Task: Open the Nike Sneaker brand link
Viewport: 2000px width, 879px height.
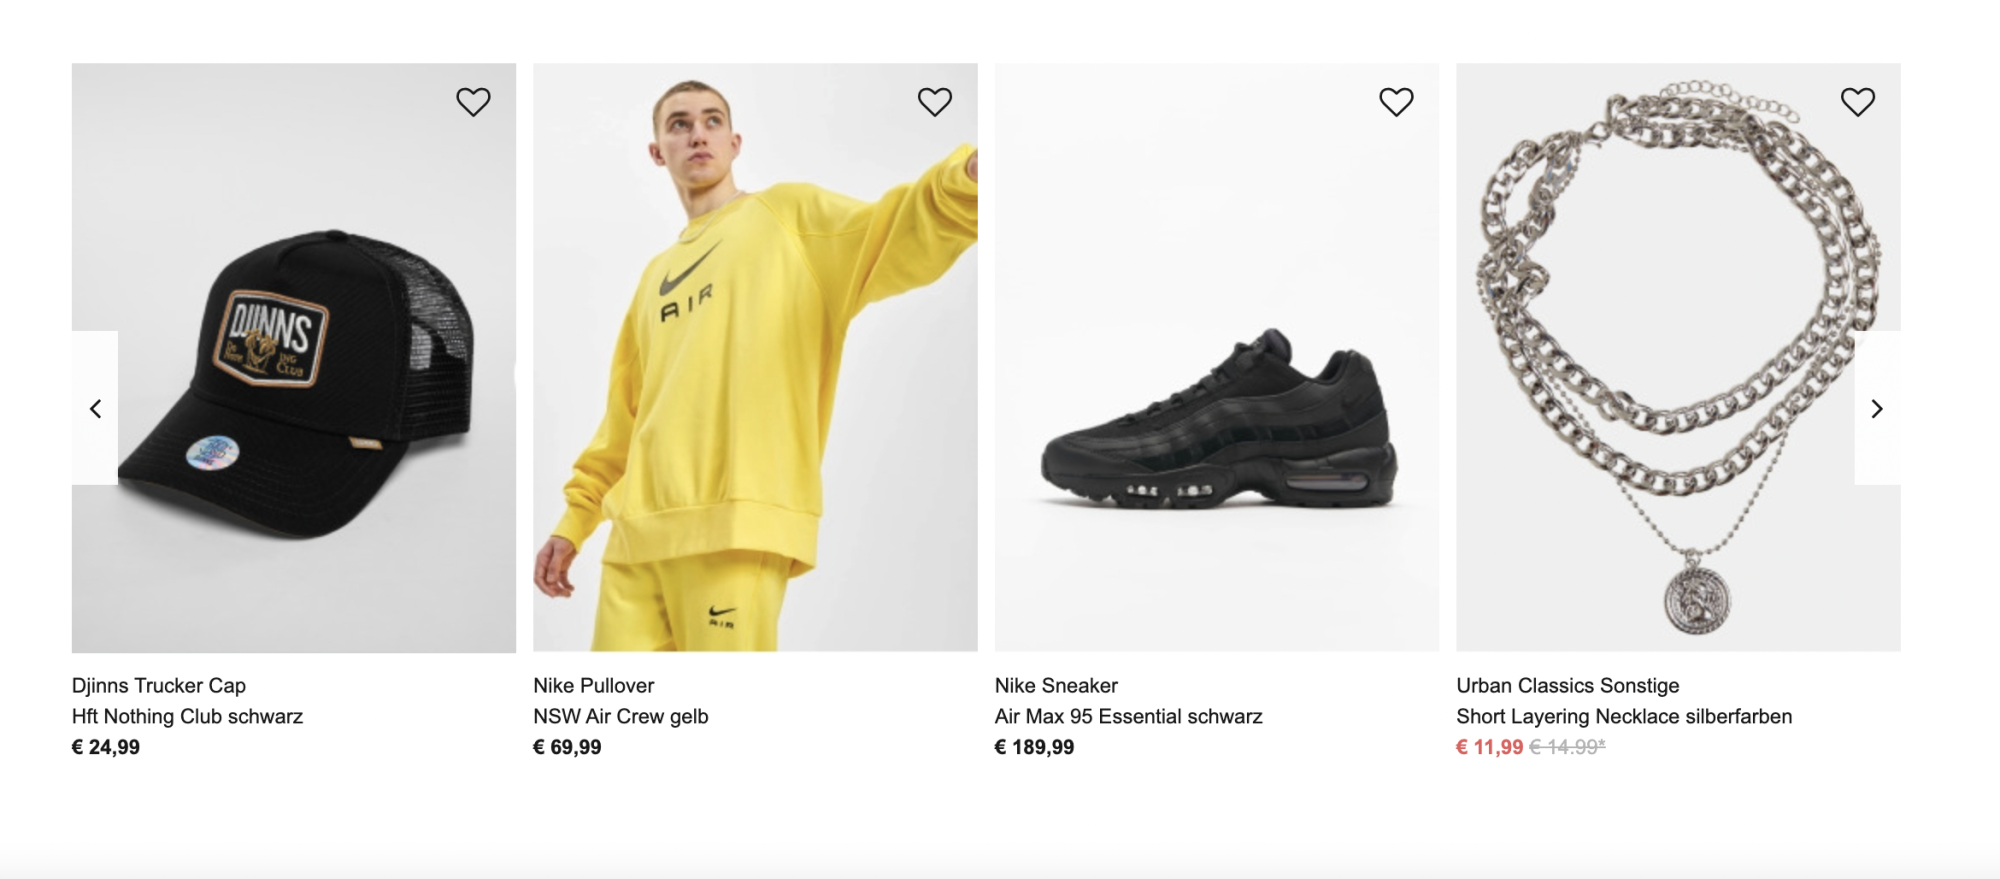Action: [x=1056, y=686]
